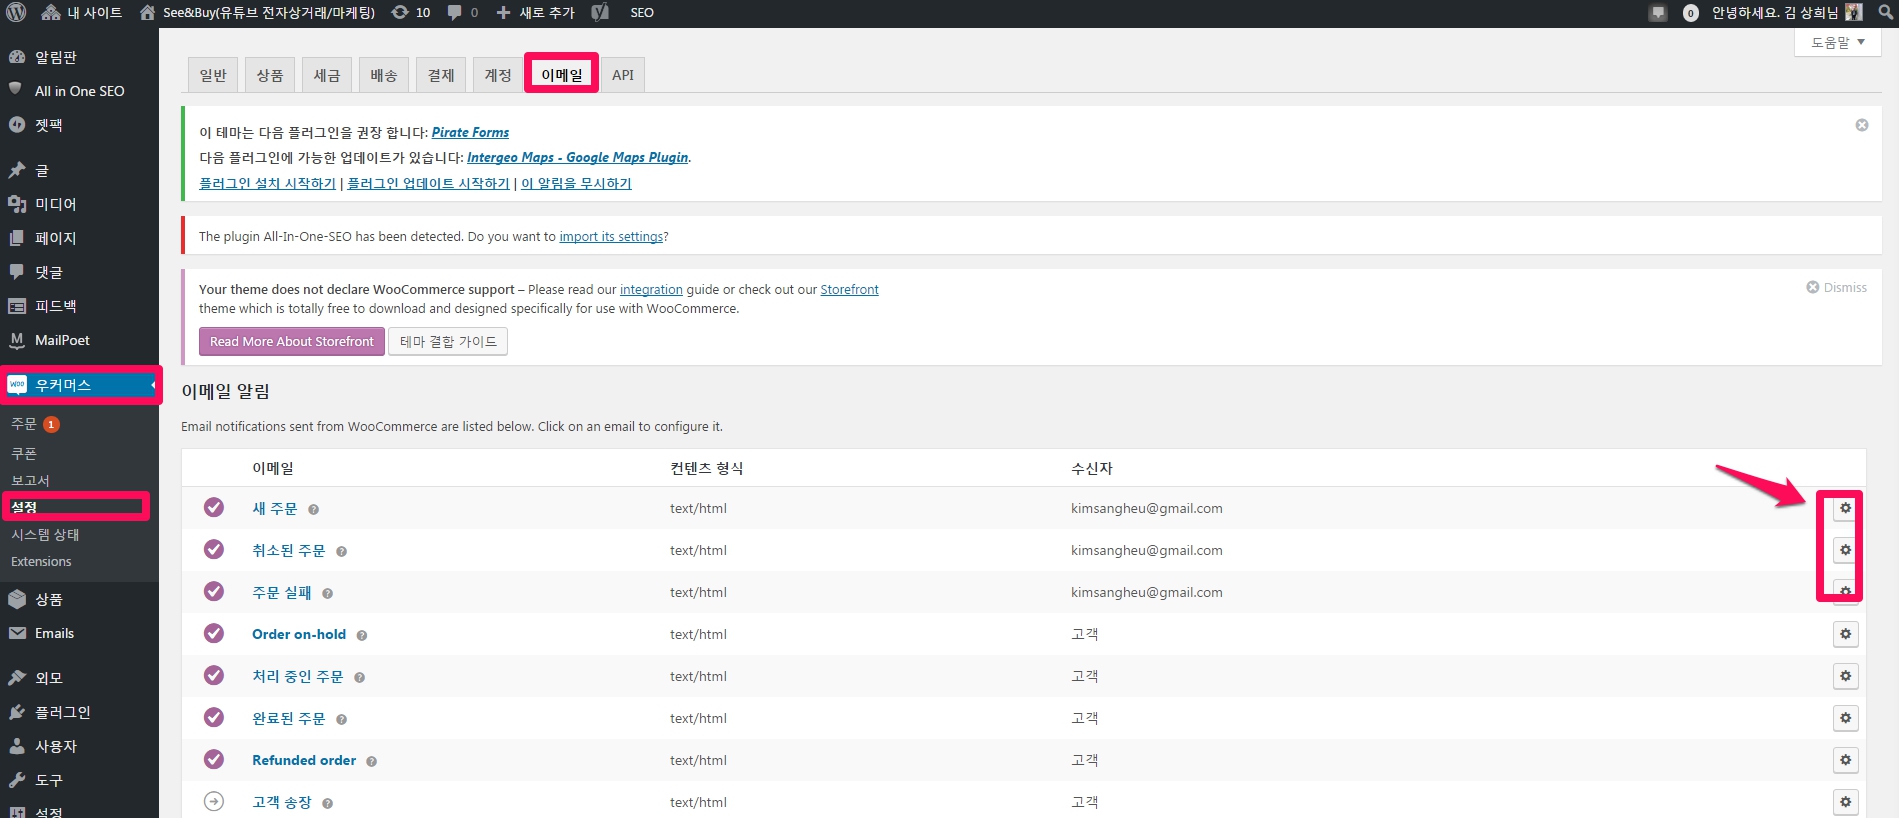Image resolution: width=1899 pixels, height=818 pixels.
Task: Open the Yoast SEO icon in admin bar
Action: tap(600, 13)
